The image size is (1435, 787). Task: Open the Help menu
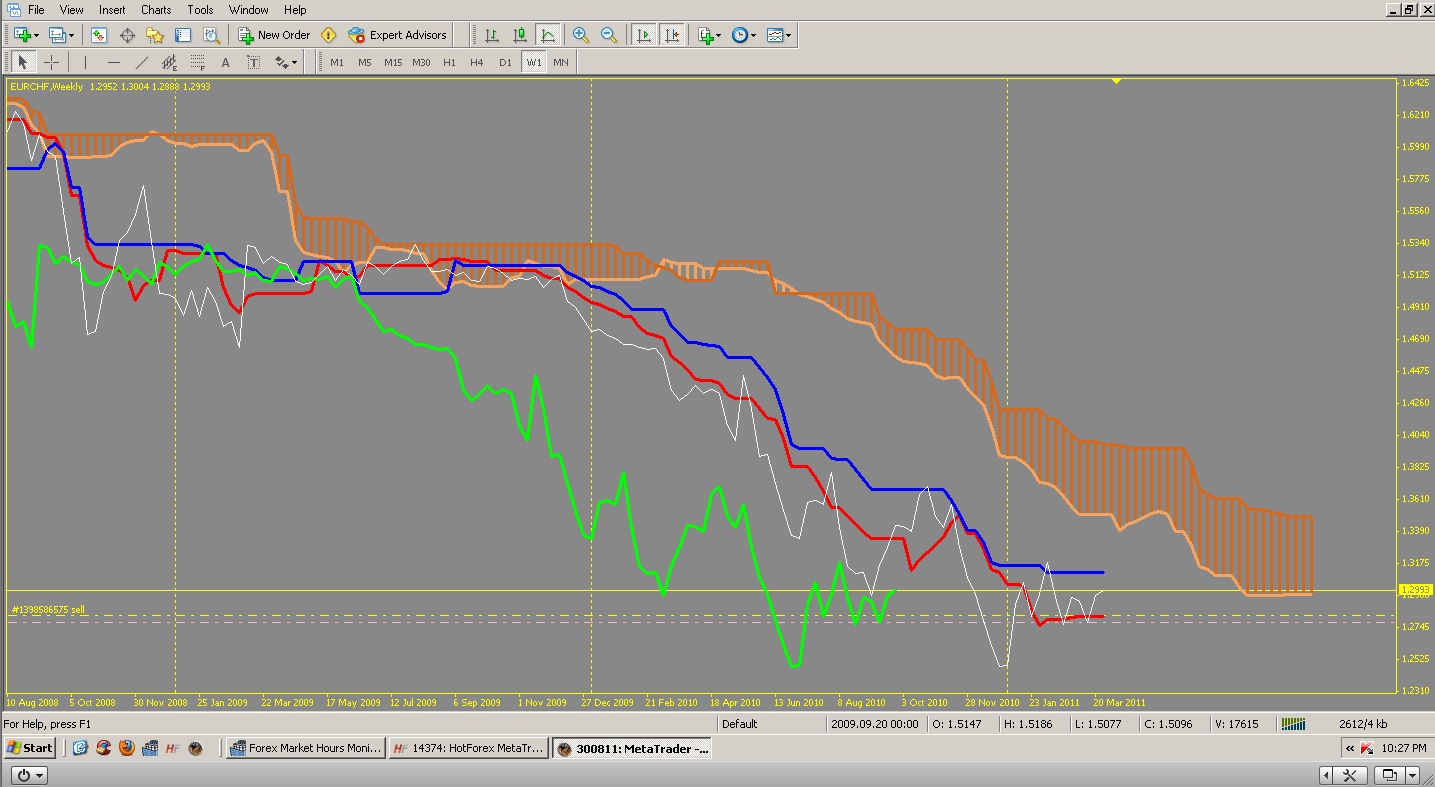295,10
